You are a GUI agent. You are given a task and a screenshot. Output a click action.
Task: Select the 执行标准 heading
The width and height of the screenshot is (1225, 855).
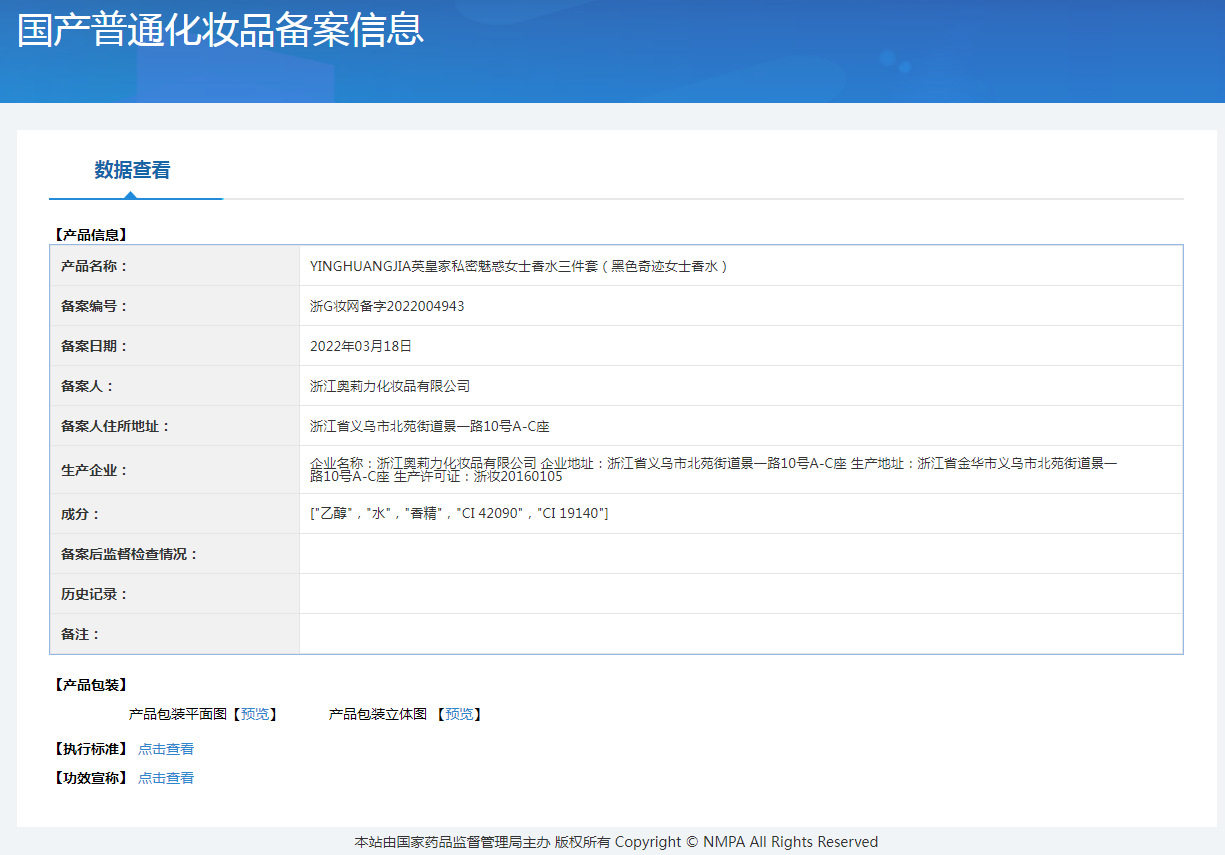tap(90, 749)
